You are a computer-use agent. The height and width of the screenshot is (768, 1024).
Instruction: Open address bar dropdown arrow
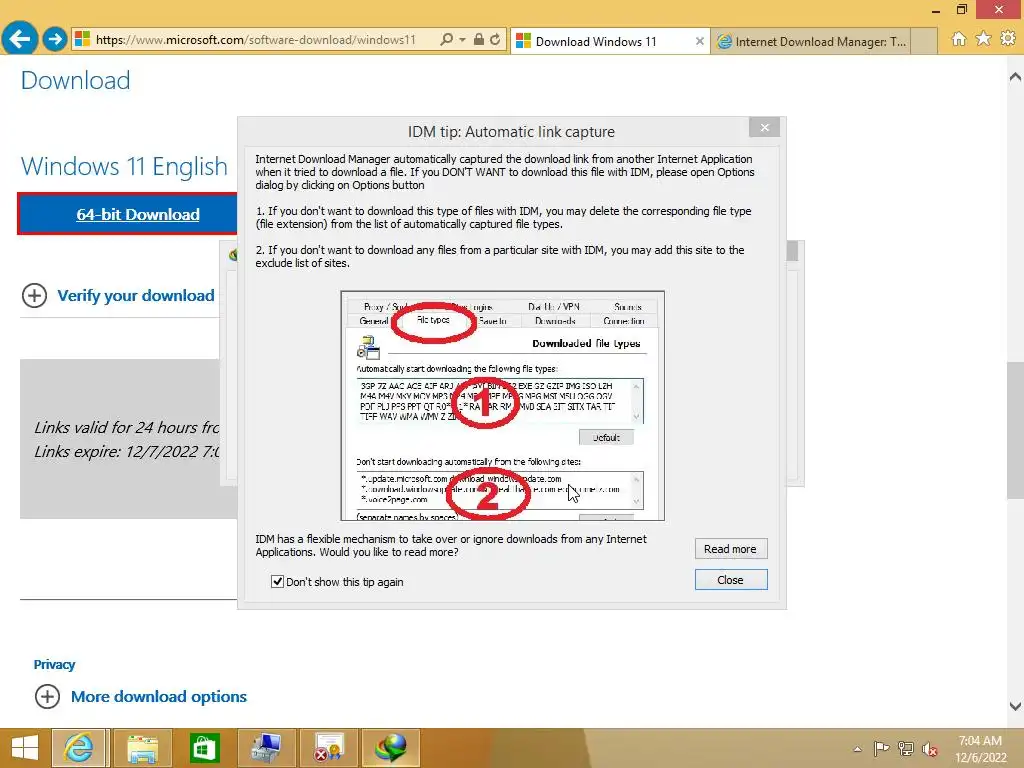point(462,40)
